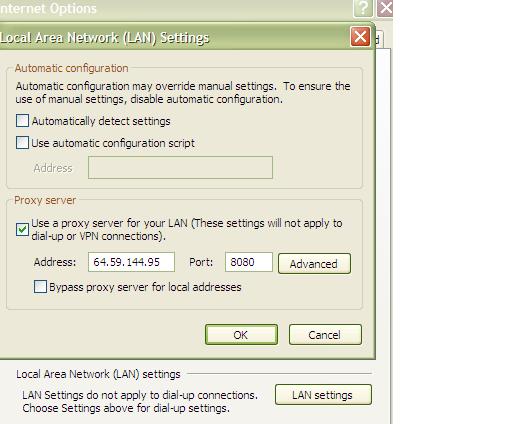Click the Proxy server group heading
The image size is (512, 424).
tap(45, 200)
